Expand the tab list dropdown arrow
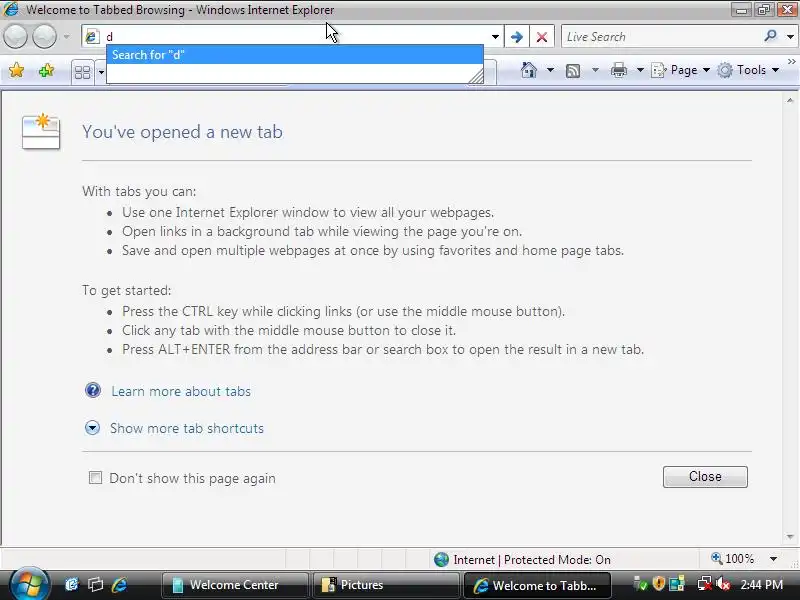 pos(101,72)
